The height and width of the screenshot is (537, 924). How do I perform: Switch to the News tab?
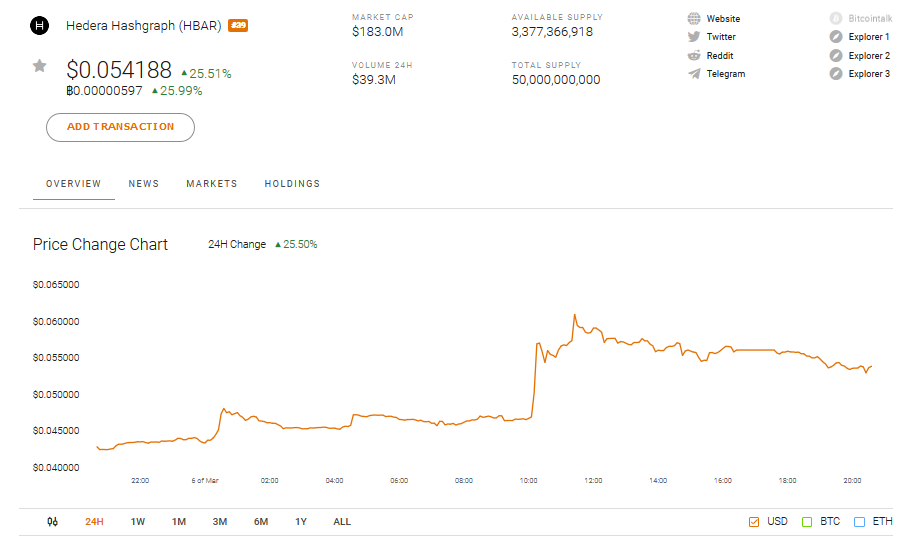[x=143, y=184]
